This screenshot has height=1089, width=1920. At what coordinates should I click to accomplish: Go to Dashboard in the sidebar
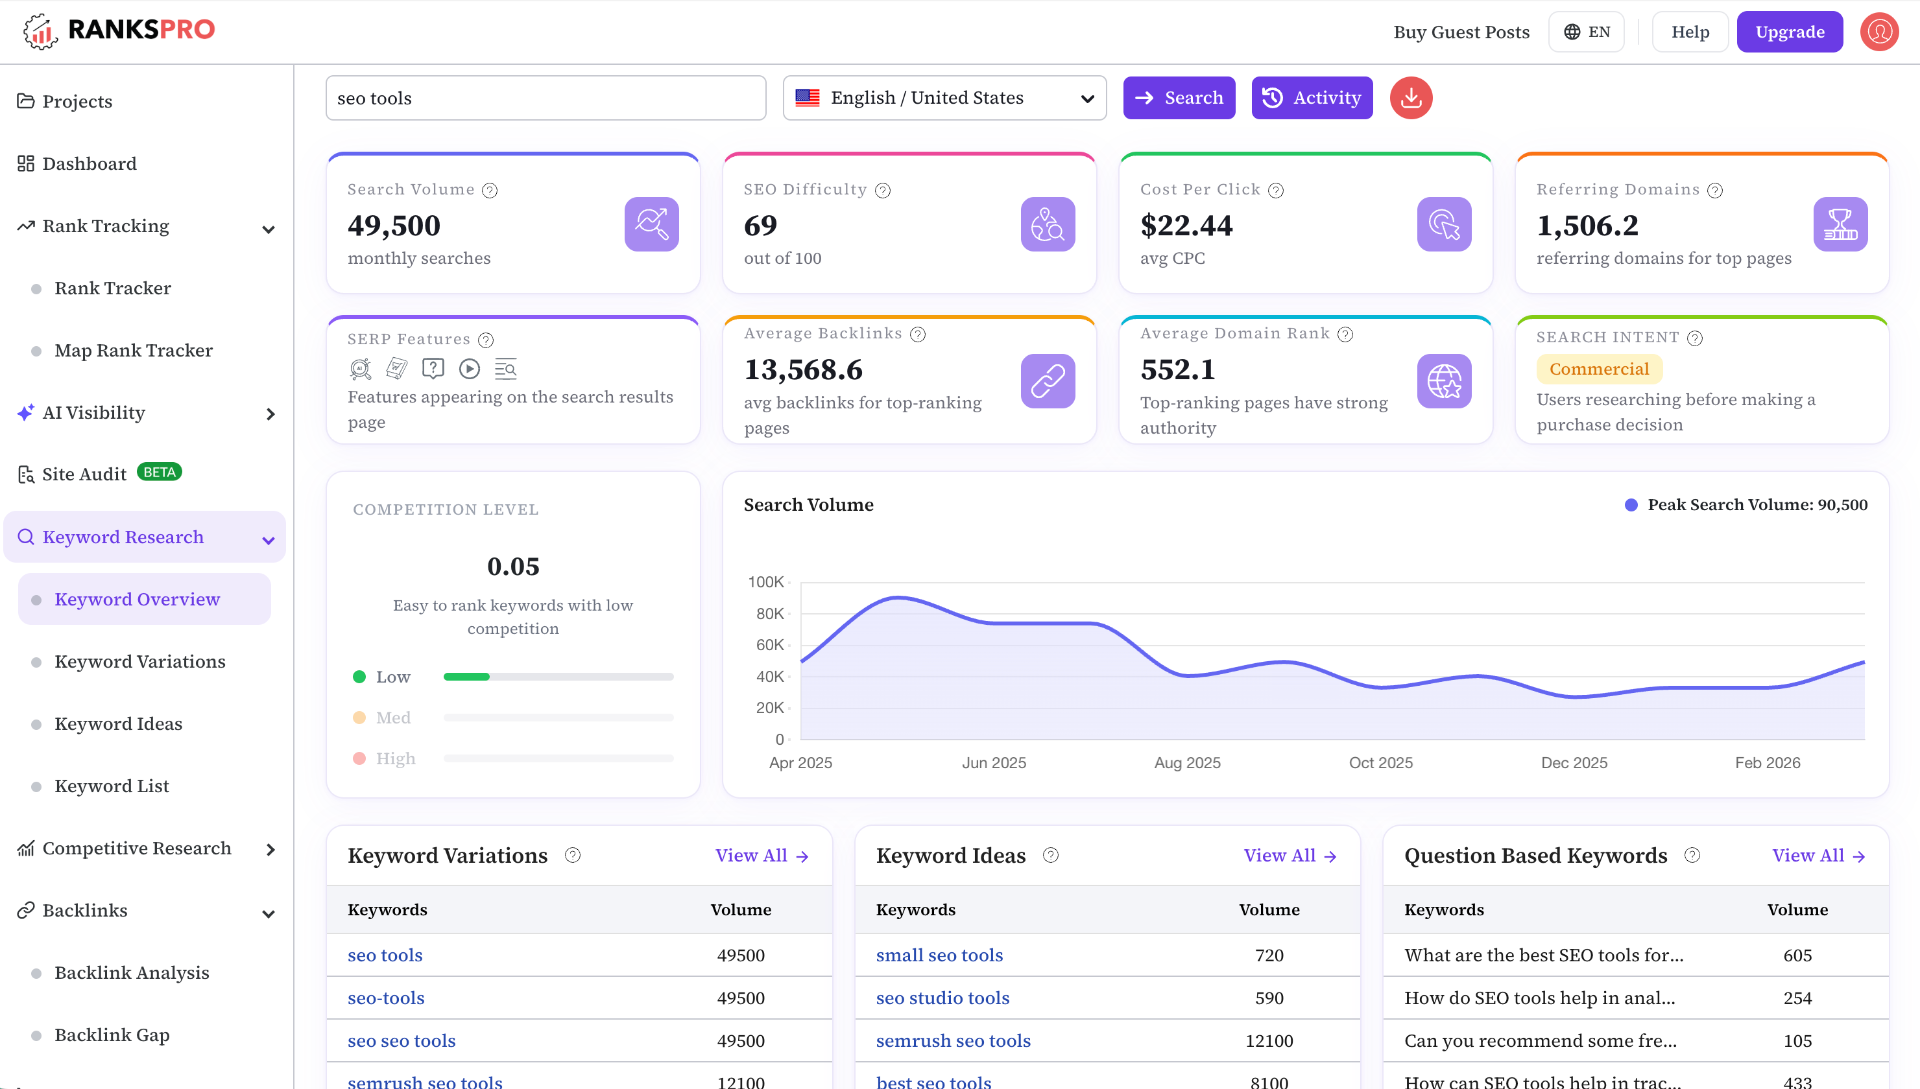pos(77,163)
